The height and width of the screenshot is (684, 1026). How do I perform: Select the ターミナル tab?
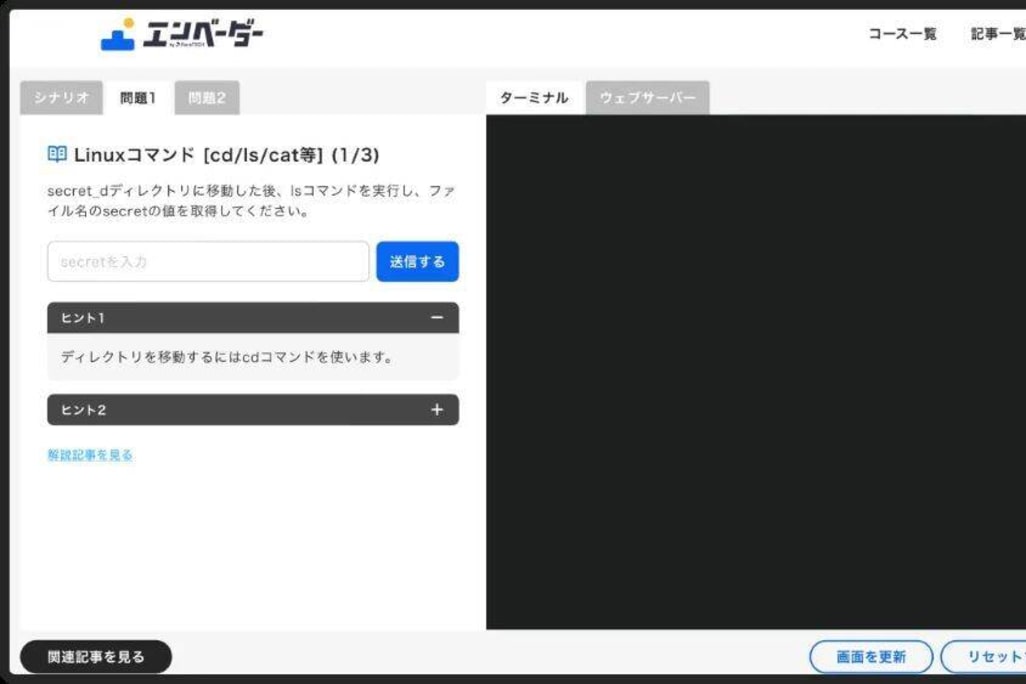pos(534,98)
